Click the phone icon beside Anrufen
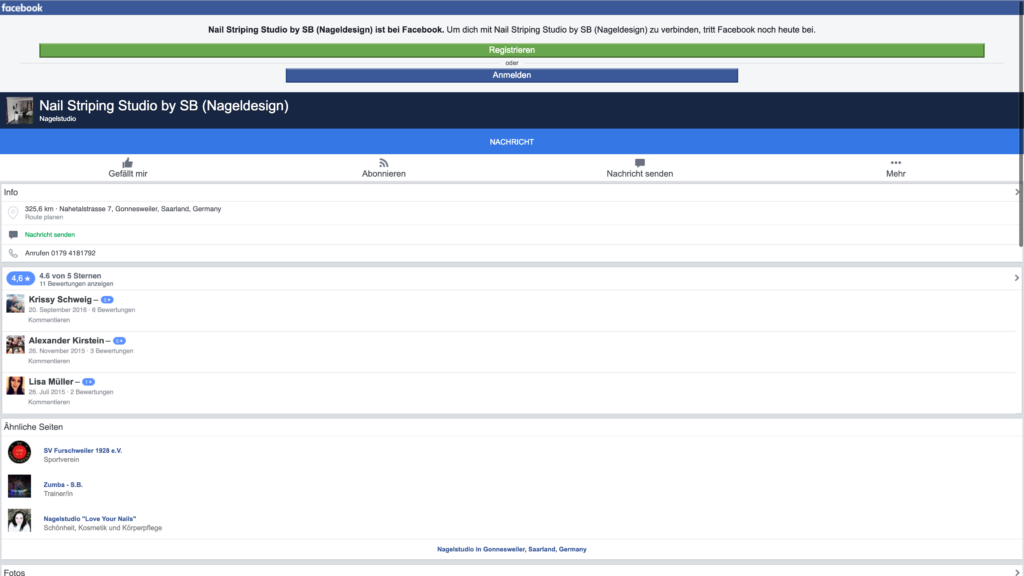Screen dimensions: 1024x576 tap(13, 253)
